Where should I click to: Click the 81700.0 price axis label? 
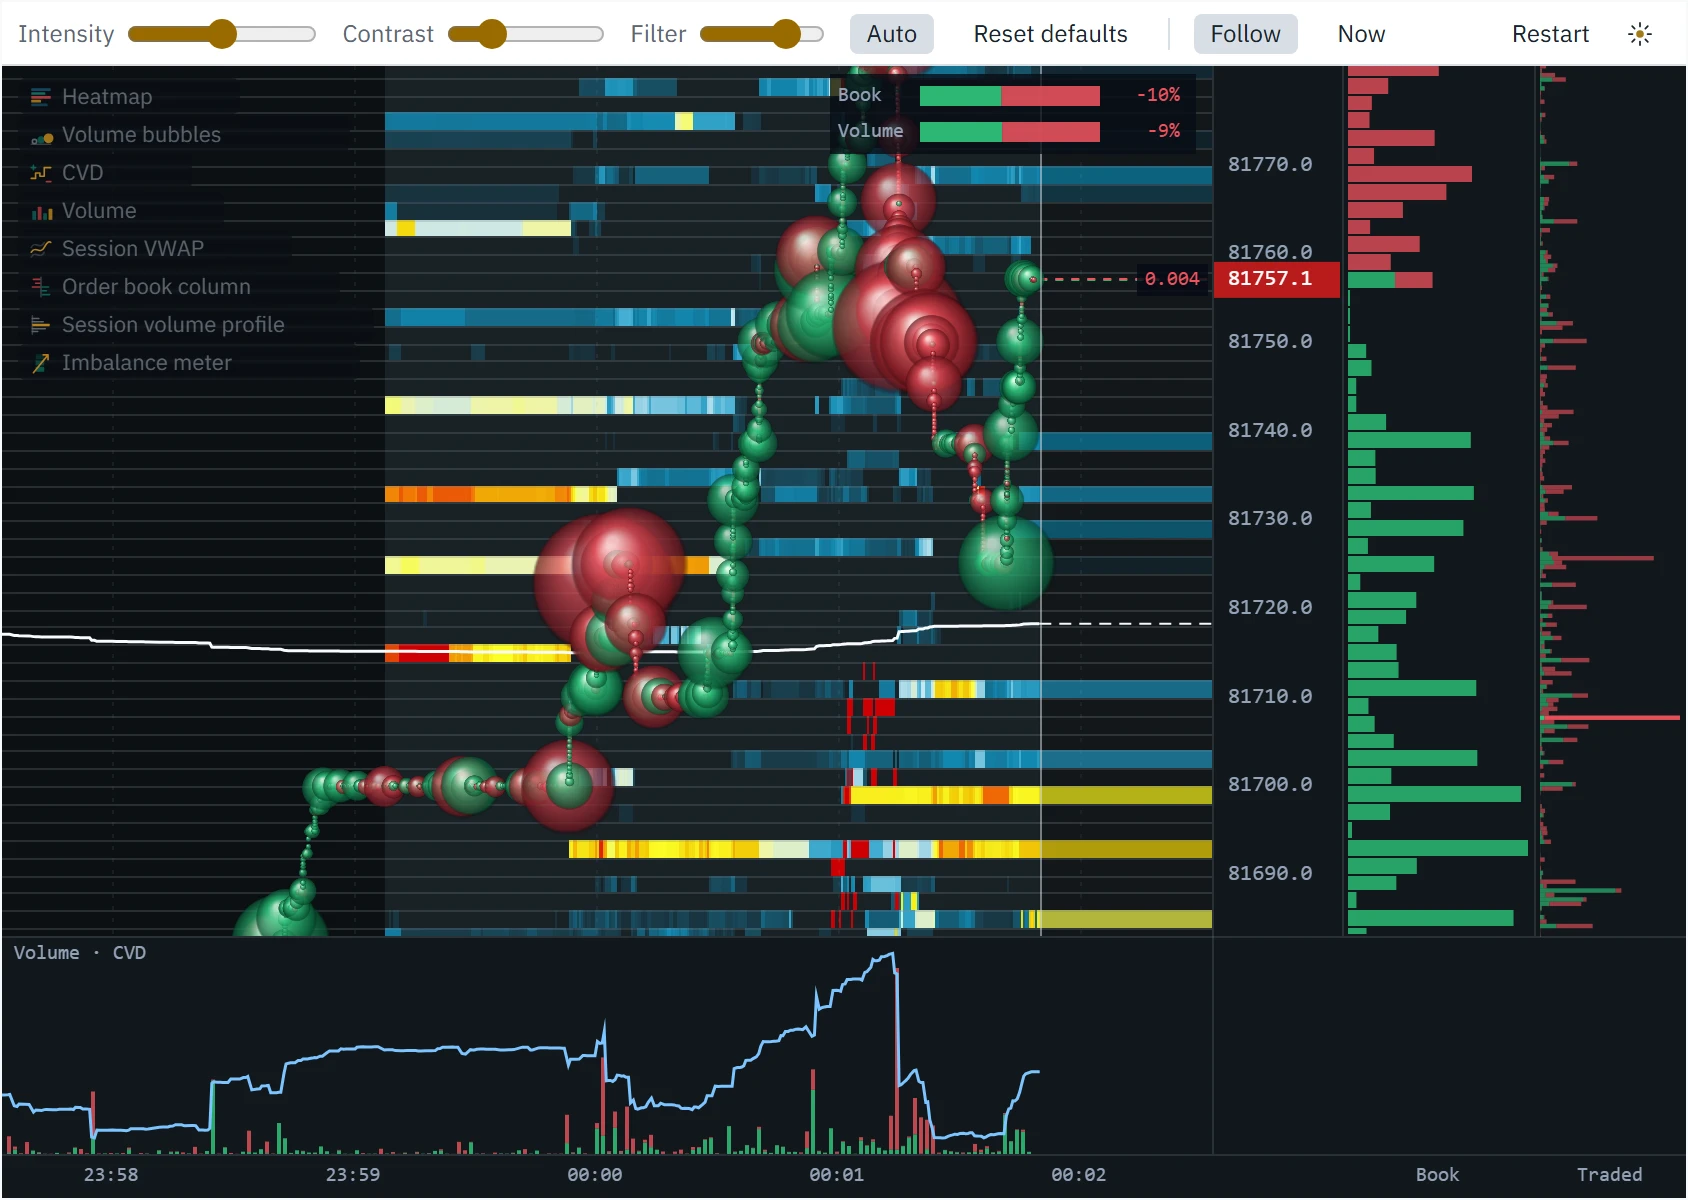[x=1270, y=785]
